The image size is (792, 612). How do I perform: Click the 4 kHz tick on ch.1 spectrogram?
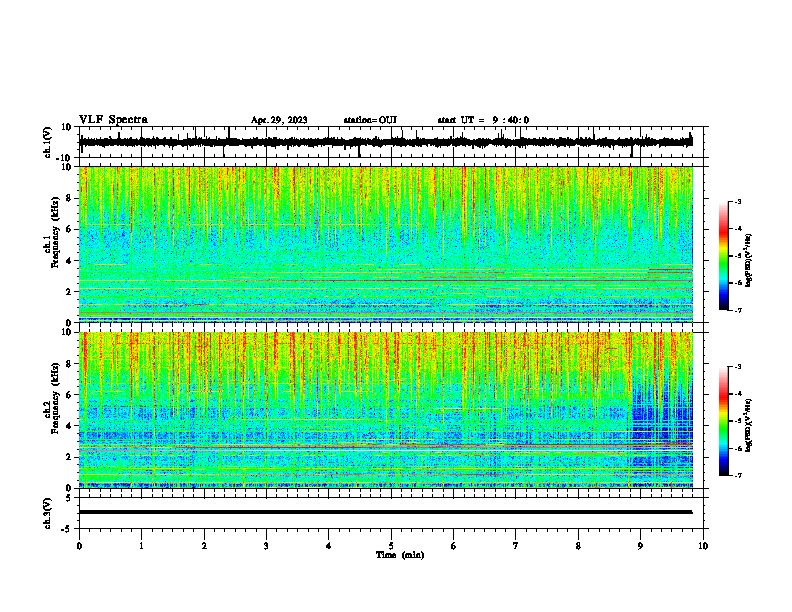click(69, 261)
